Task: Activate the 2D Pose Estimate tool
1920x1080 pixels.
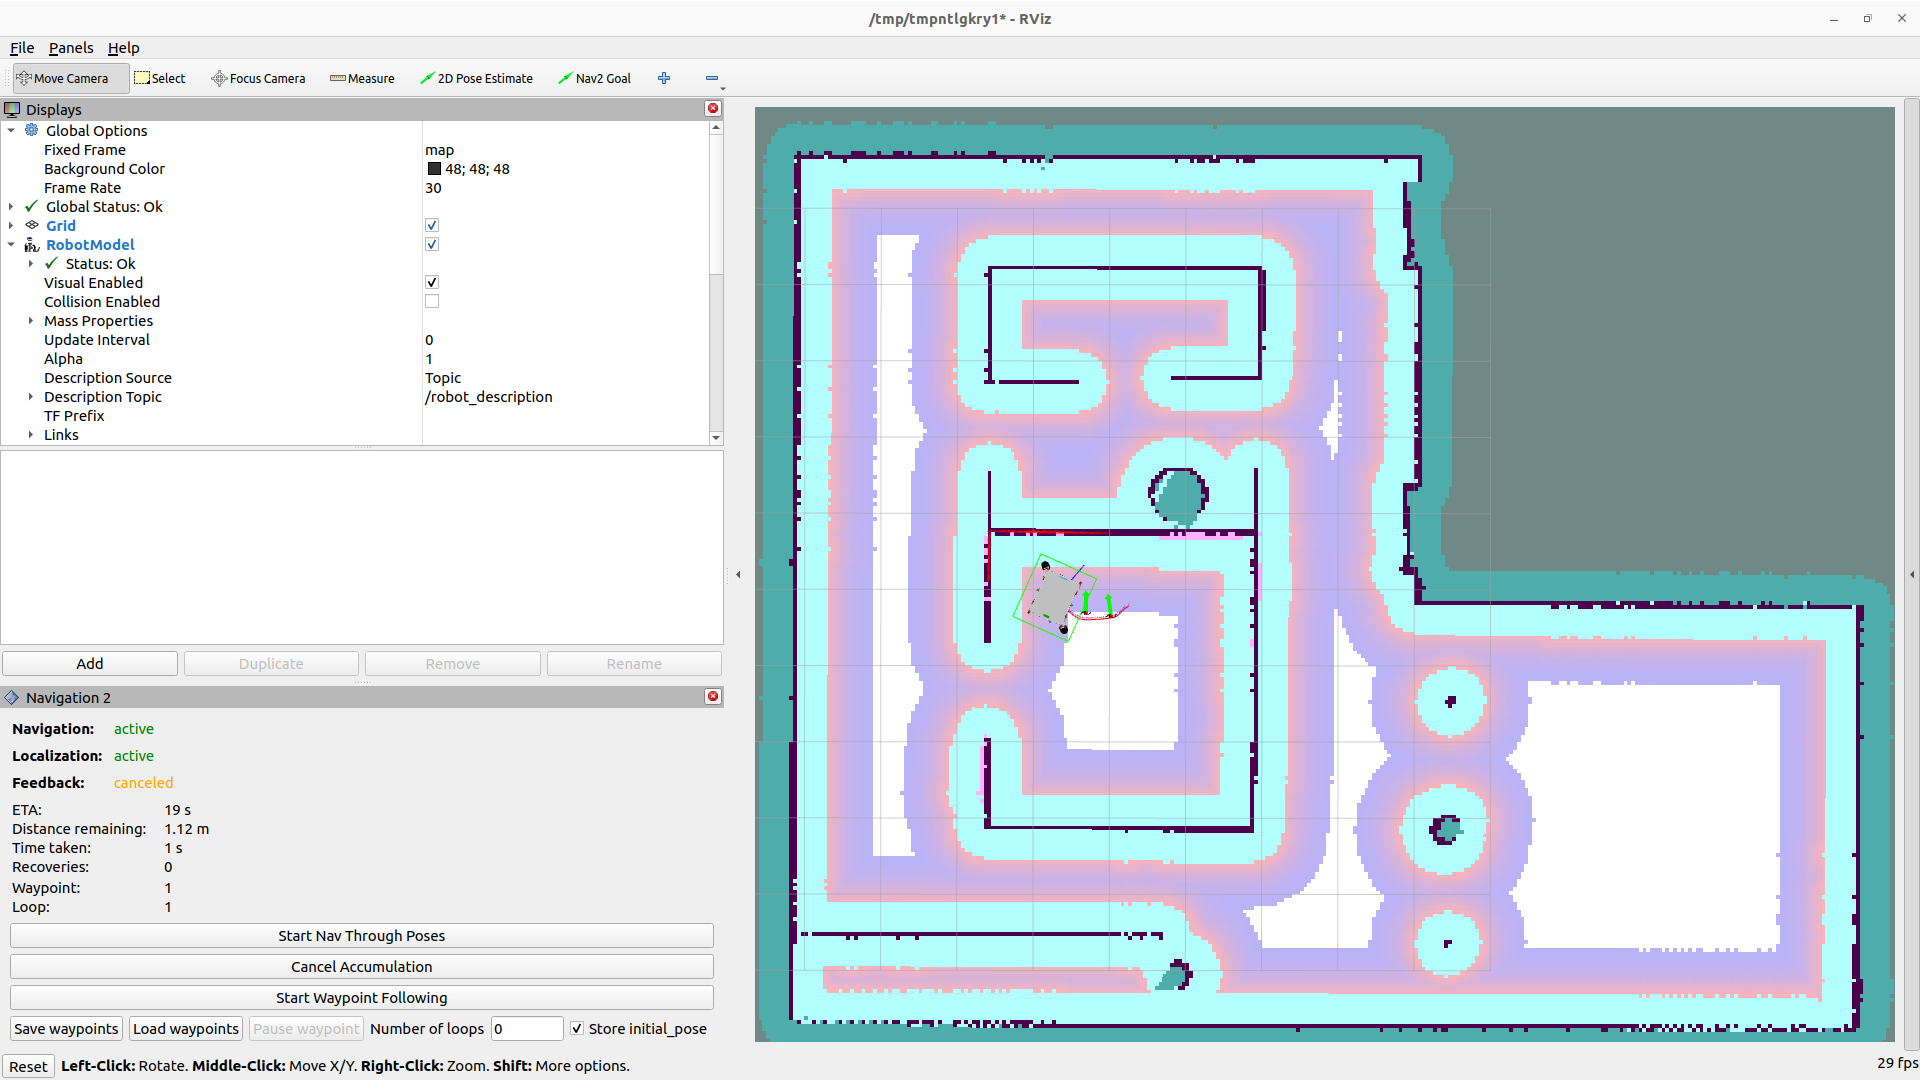Action: coord(476,78)
